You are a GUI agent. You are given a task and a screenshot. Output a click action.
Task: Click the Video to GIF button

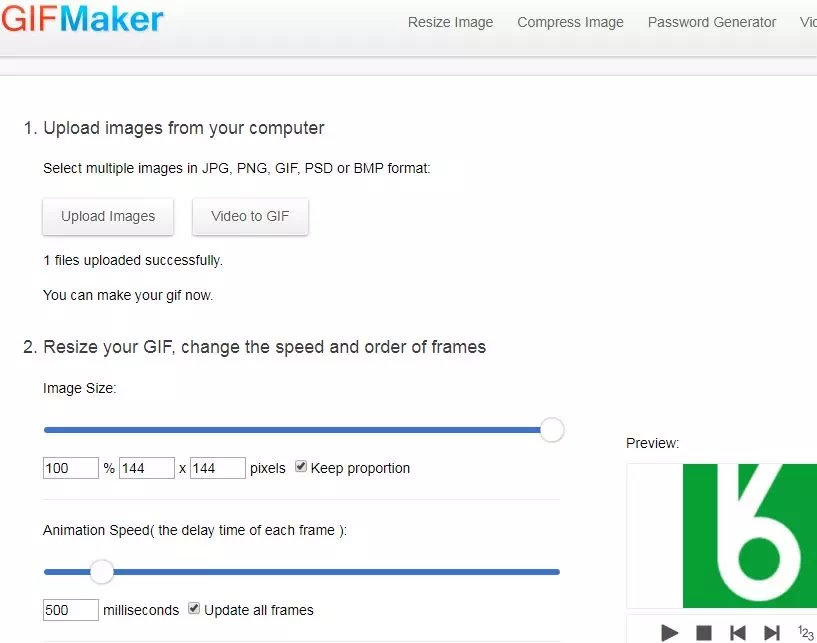250,216
